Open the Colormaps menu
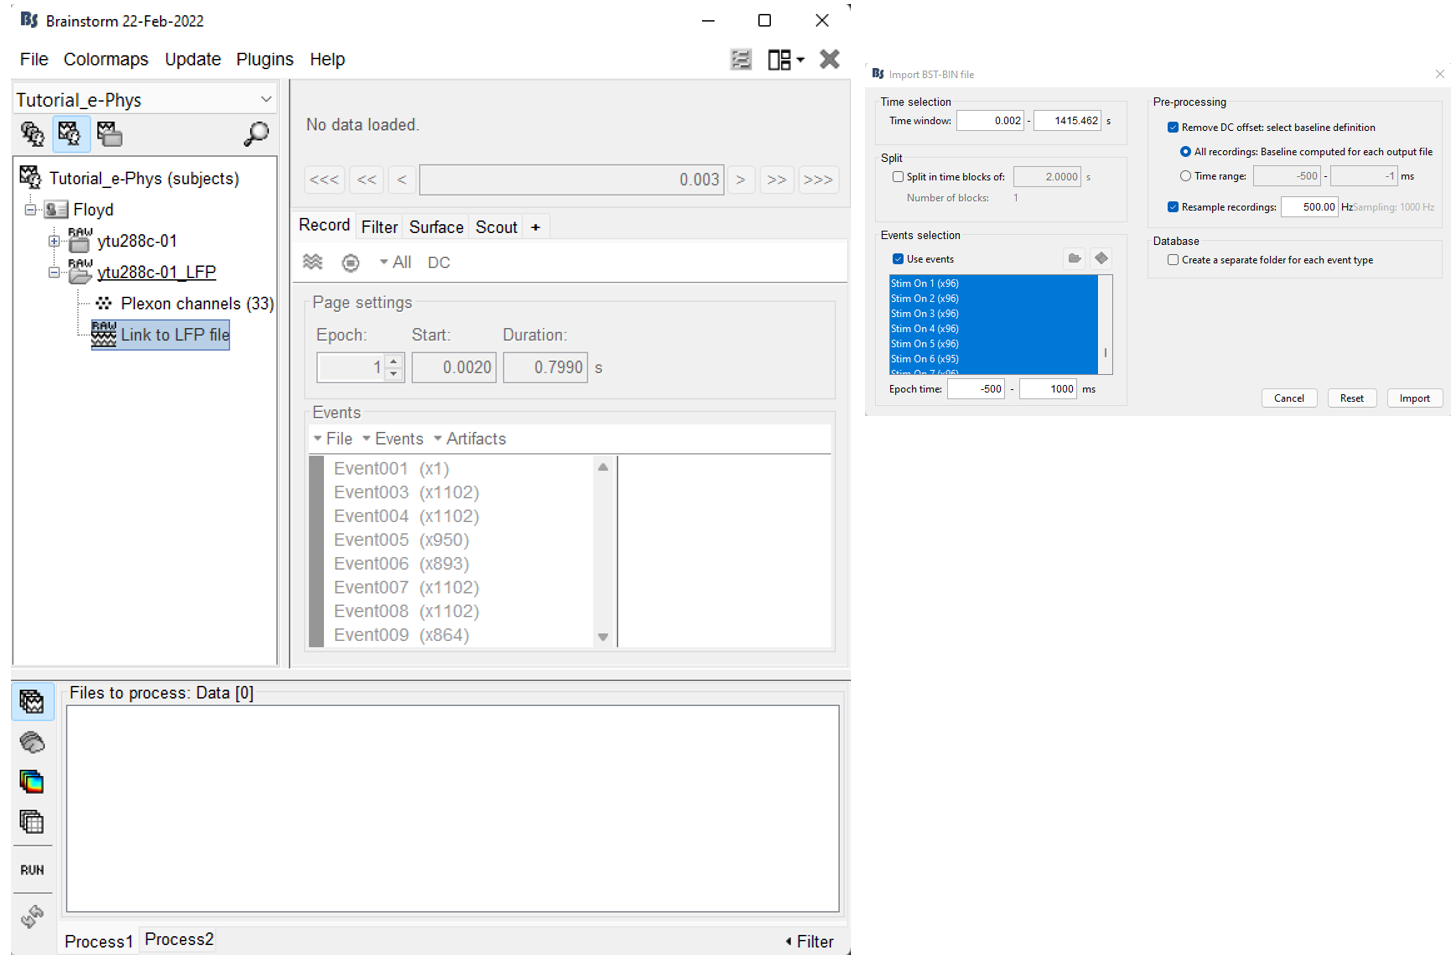1455x961 pixels. pos(106,60)
